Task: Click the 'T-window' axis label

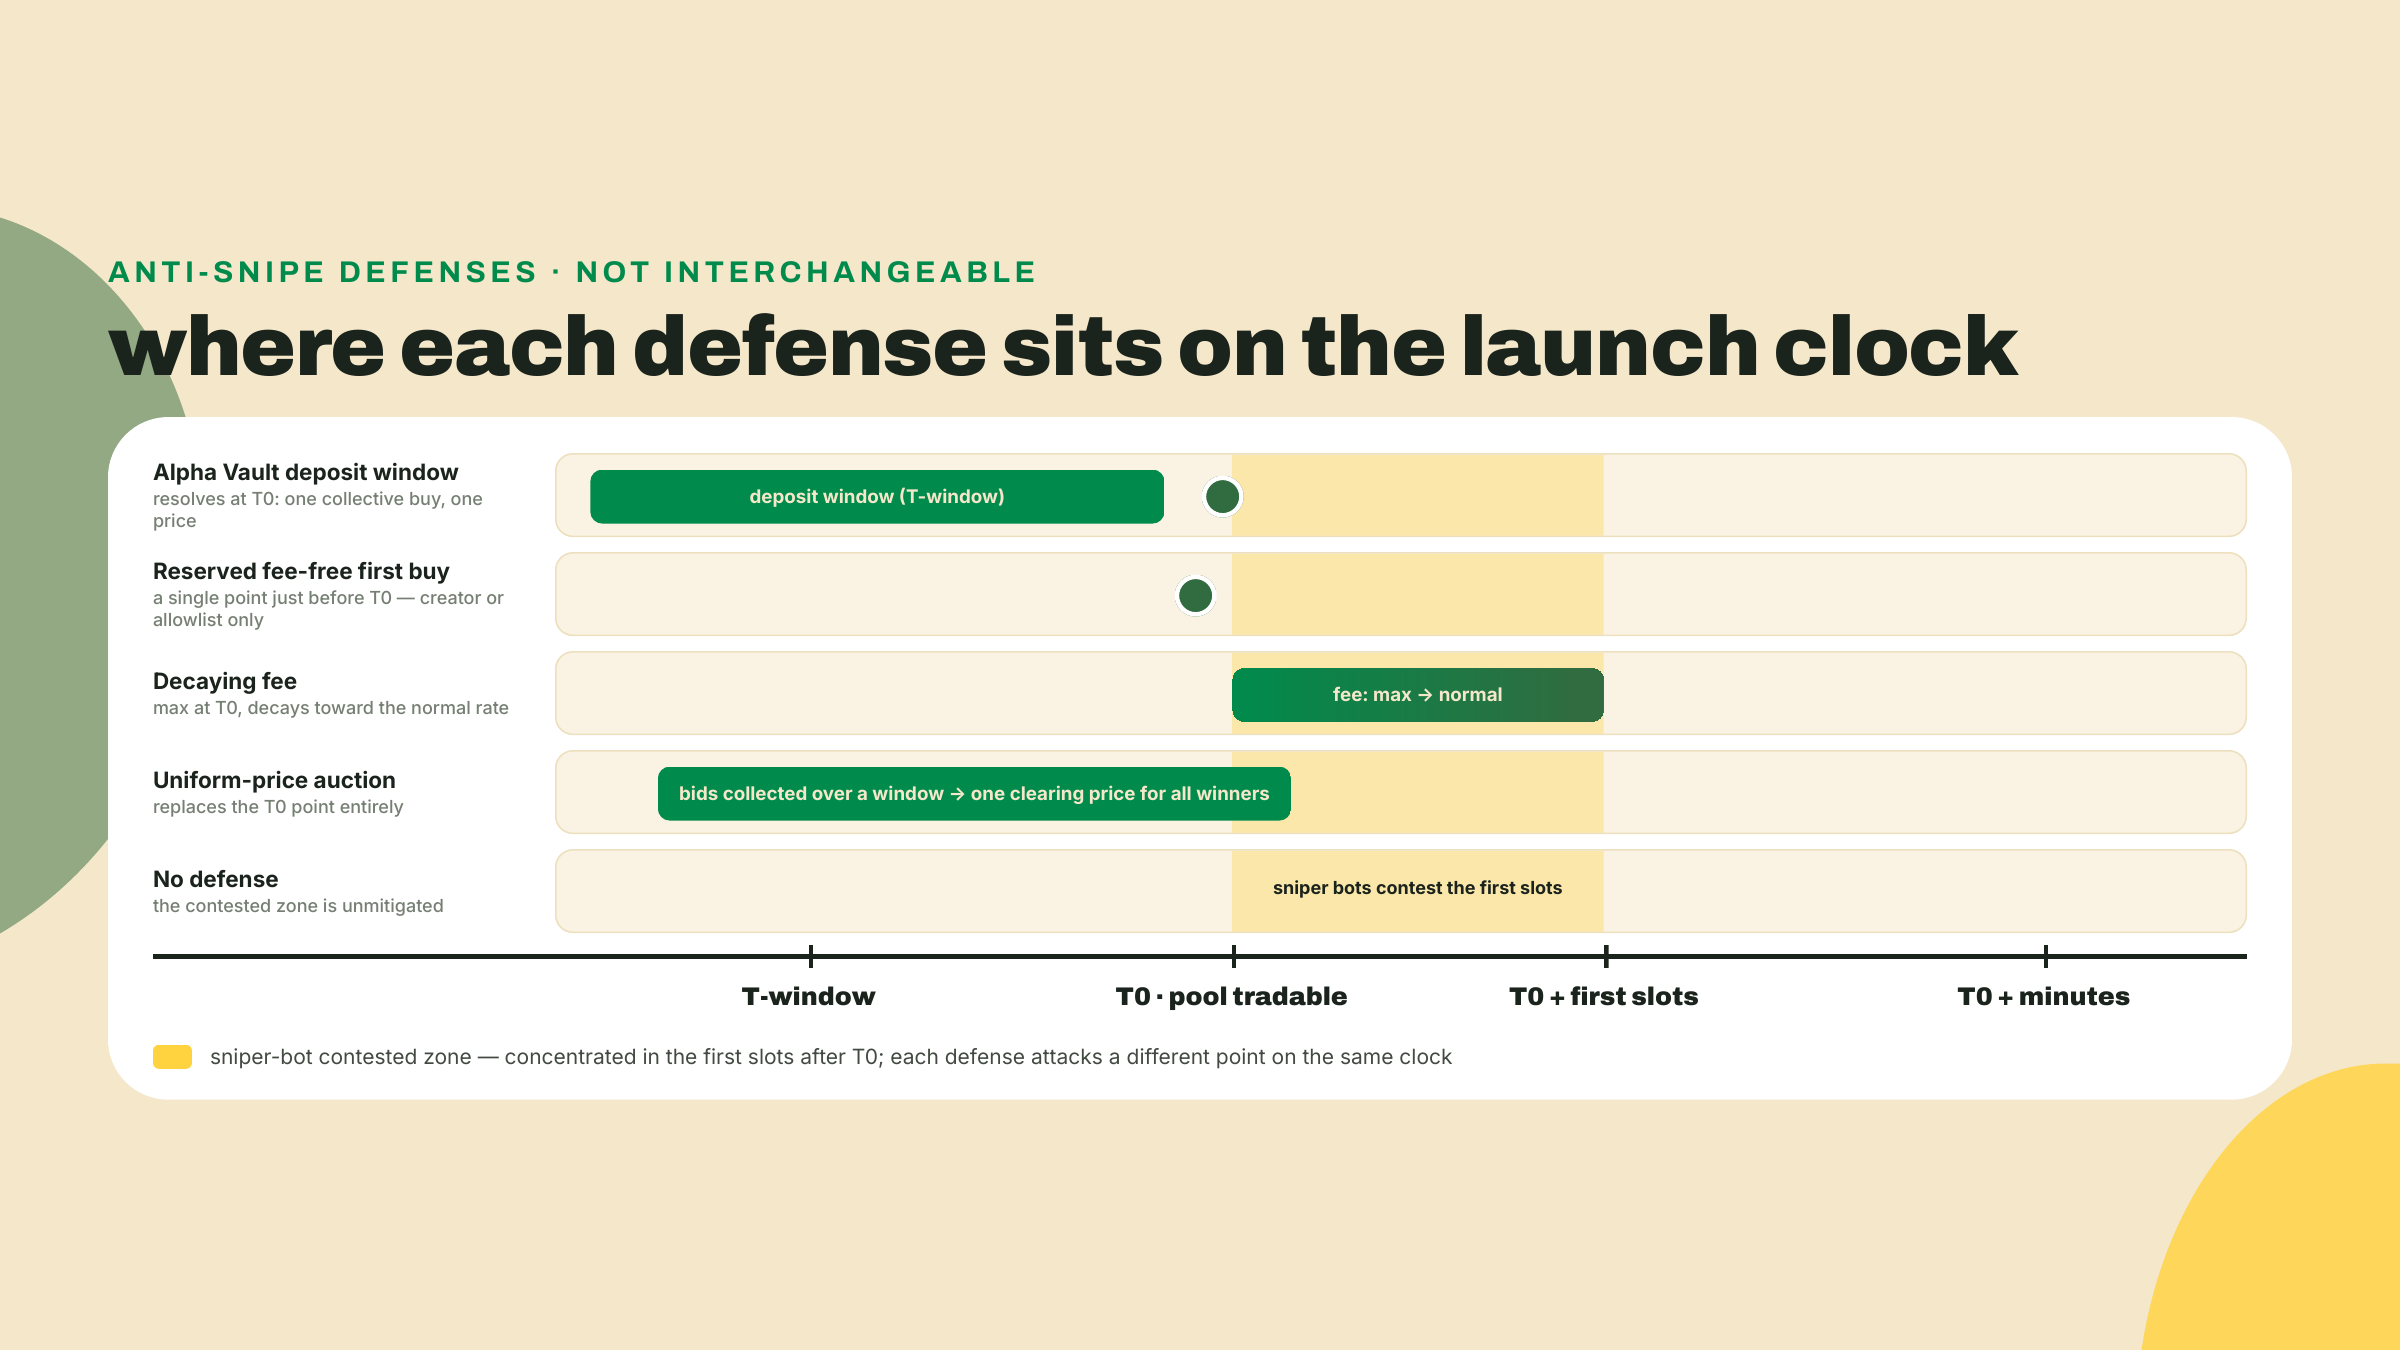Action: coord(809,996)
